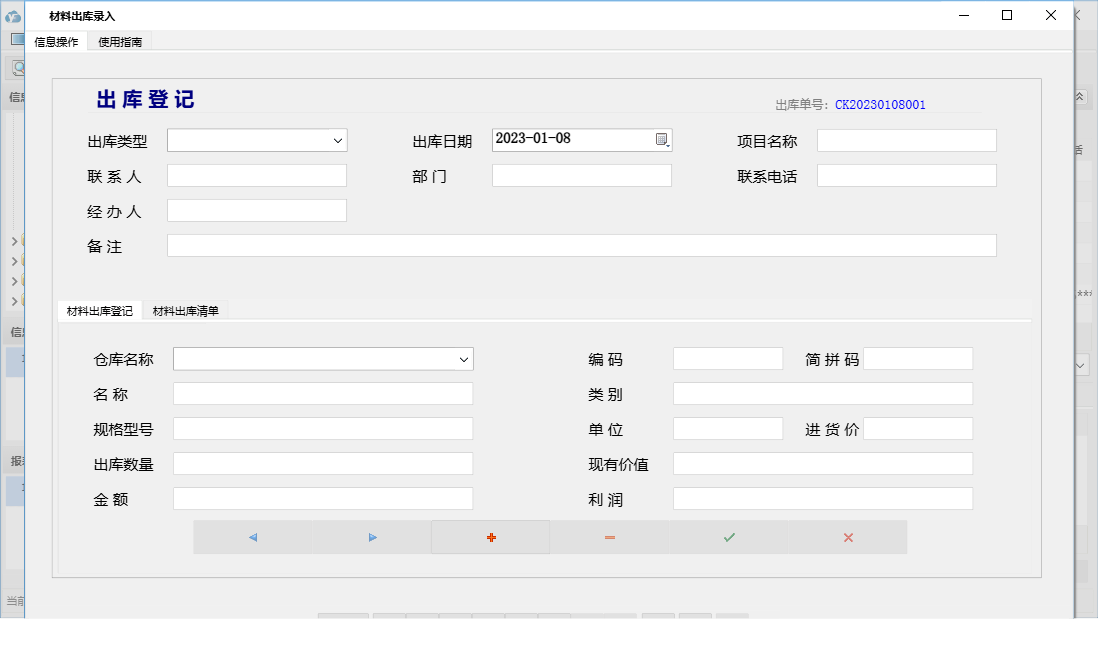
Task: Click the 备注 remarks field
Action: coord(581,246)
